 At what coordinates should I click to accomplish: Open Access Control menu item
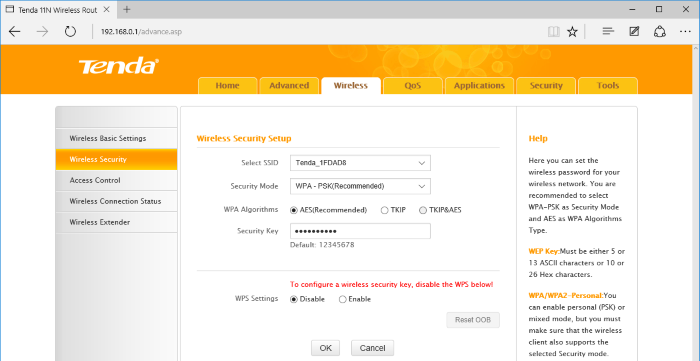[x=117, y=180]
